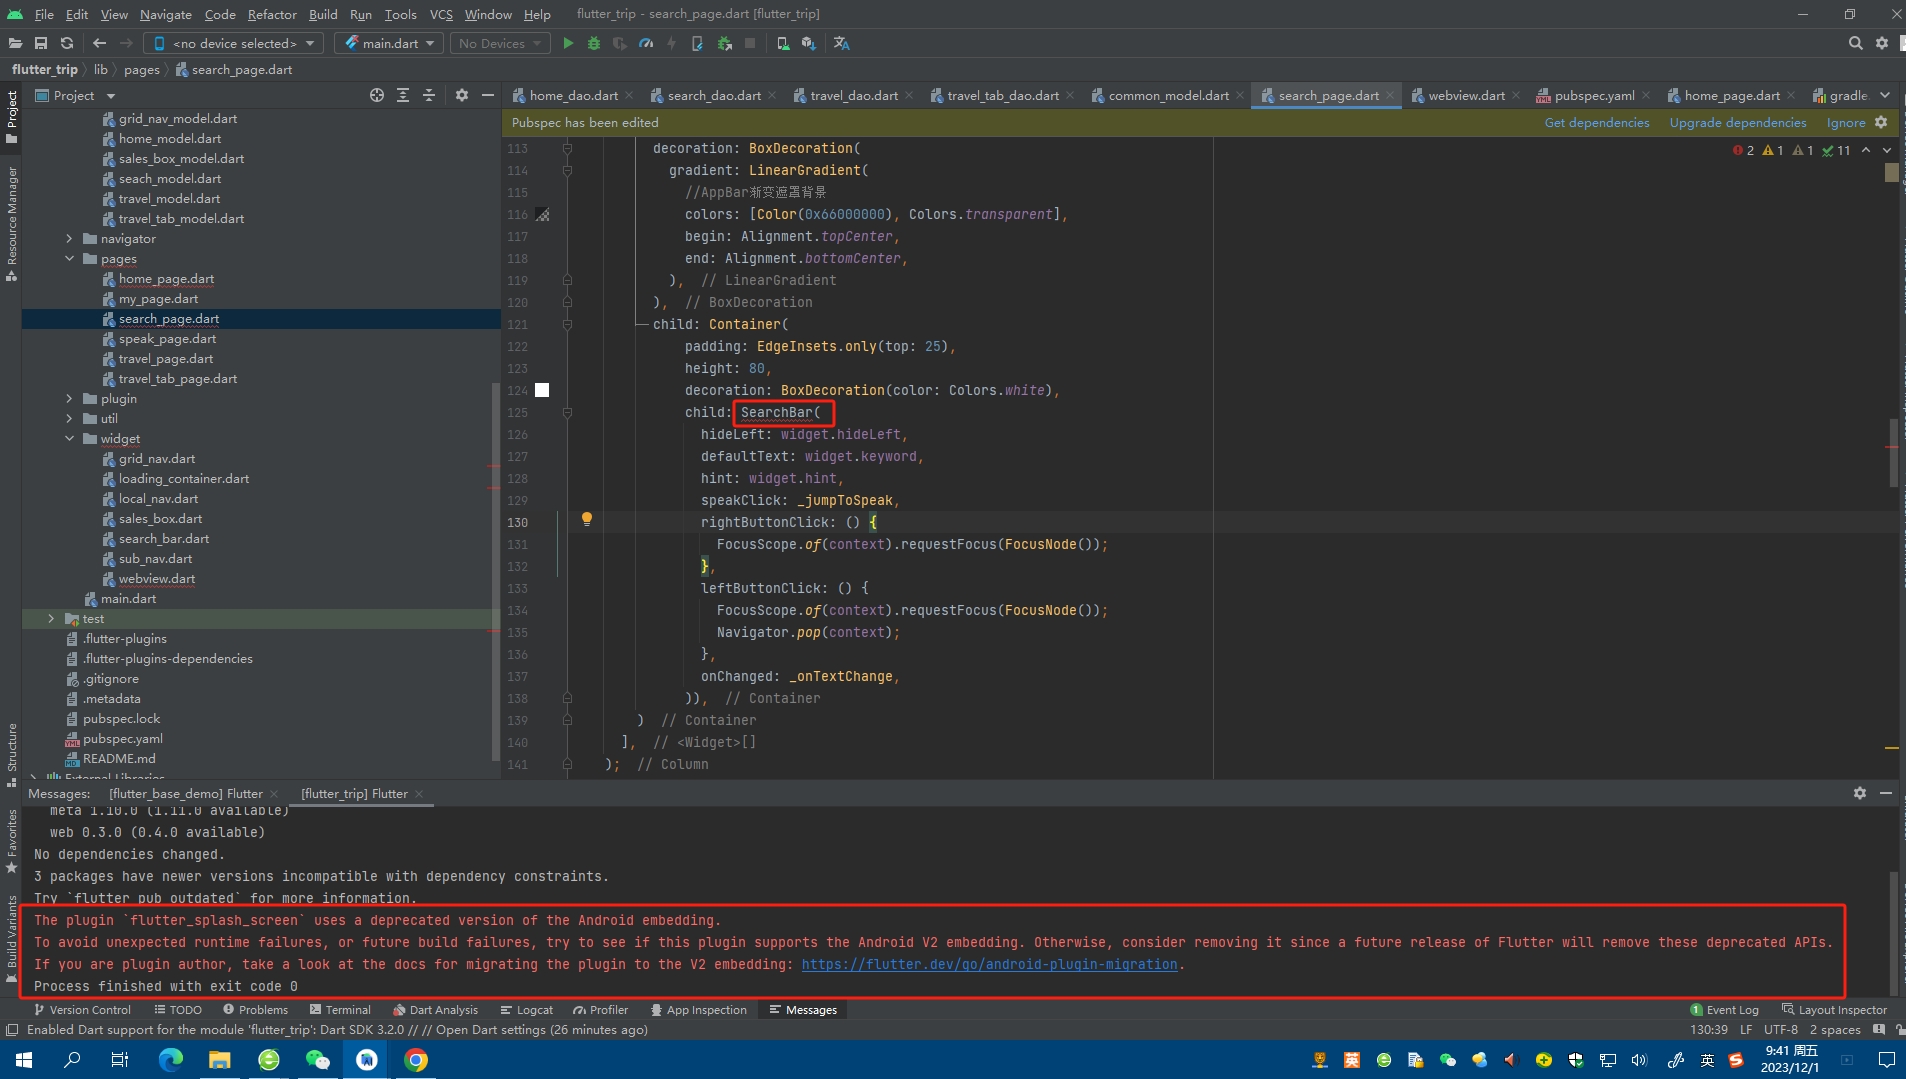1906x1079 pixels.
Task: Open the android-plugin-migration URL link
Action: [989, 964]
